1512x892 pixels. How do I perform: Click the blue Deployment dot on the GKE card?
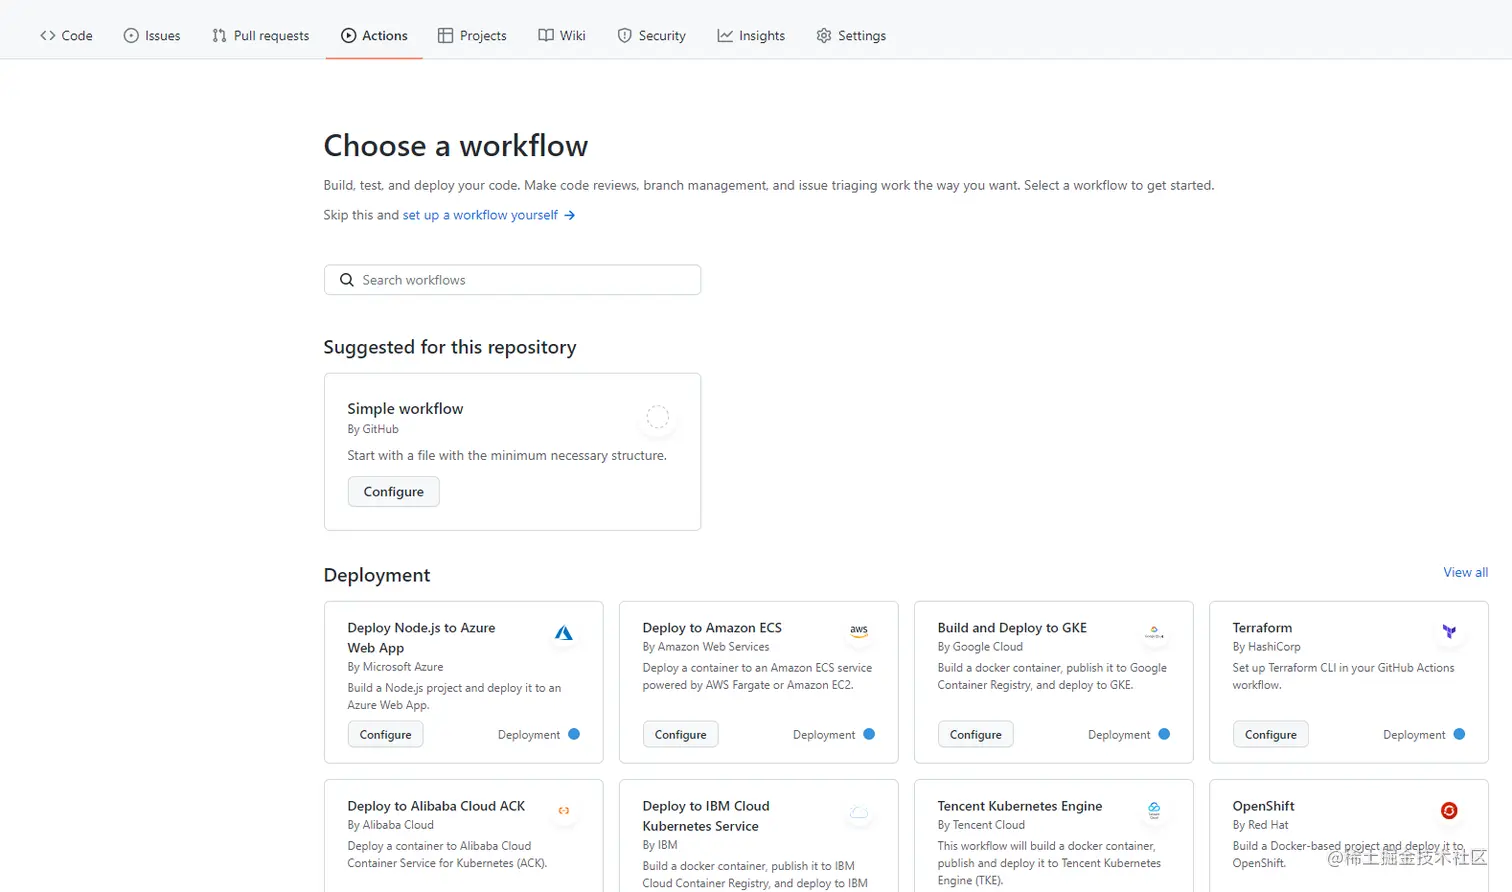point(1164,734)
